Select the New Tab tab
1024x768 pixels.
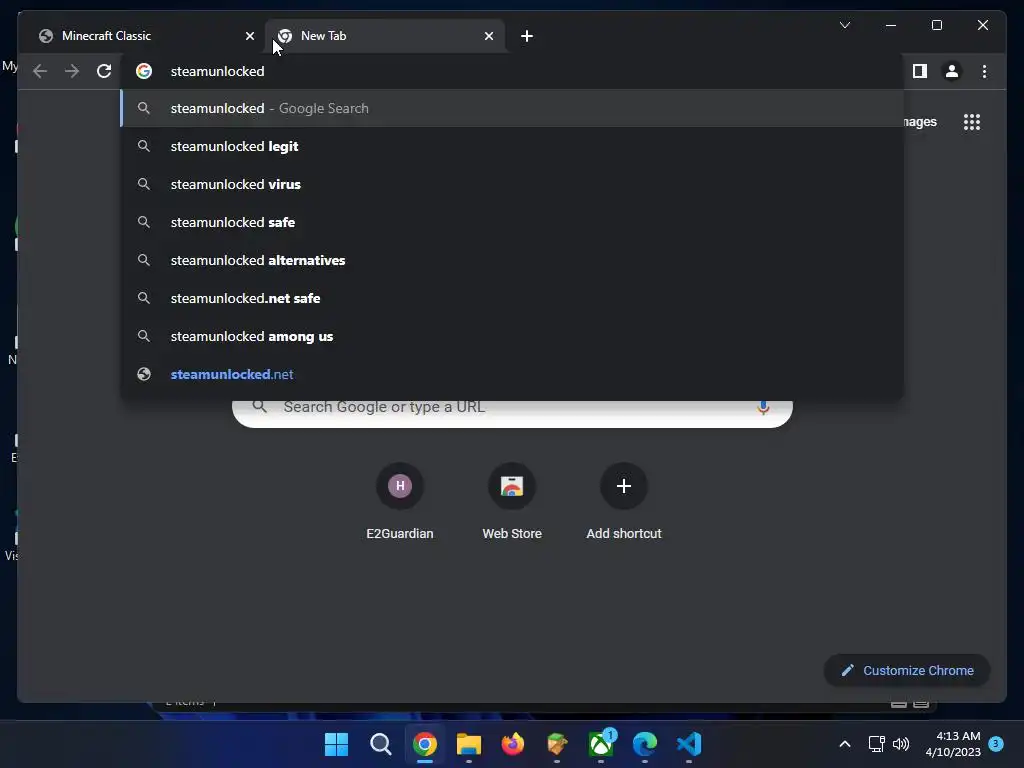pyautogui.click(x=385, y=36)
